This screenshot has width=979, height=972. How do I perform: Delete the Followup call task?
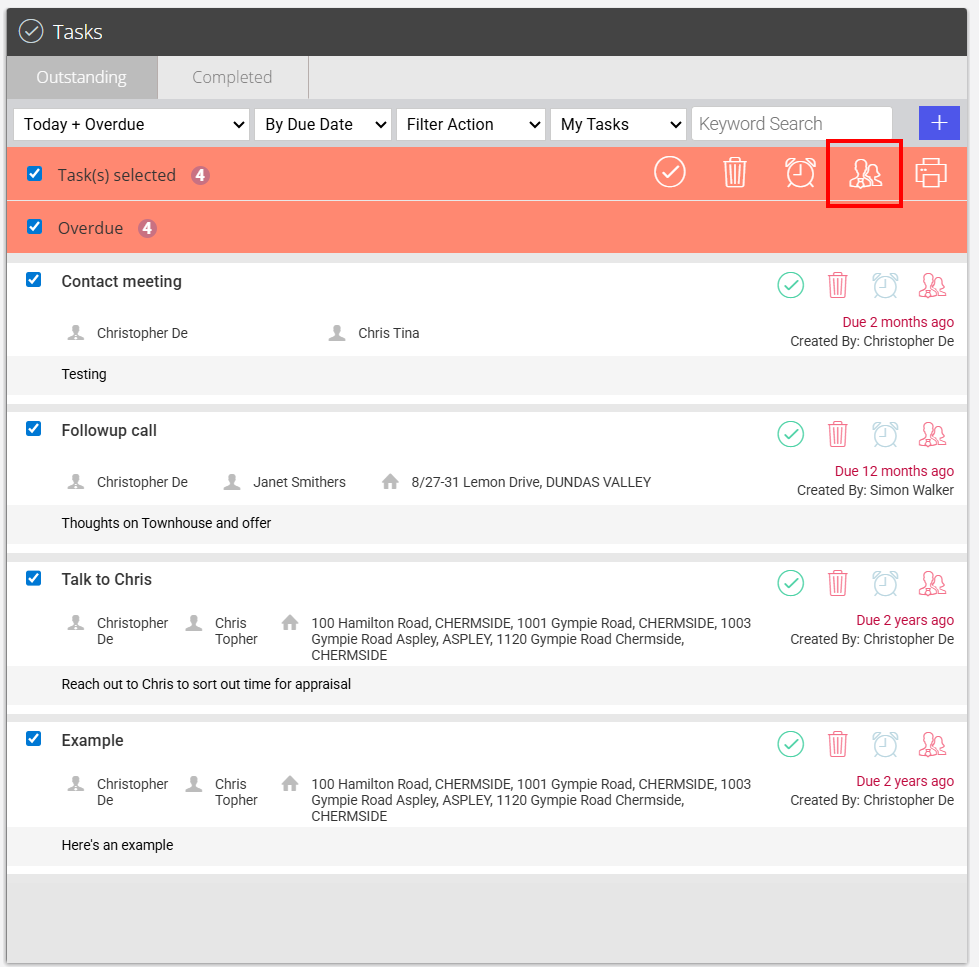pyautogui.click(x=837, y=434)
